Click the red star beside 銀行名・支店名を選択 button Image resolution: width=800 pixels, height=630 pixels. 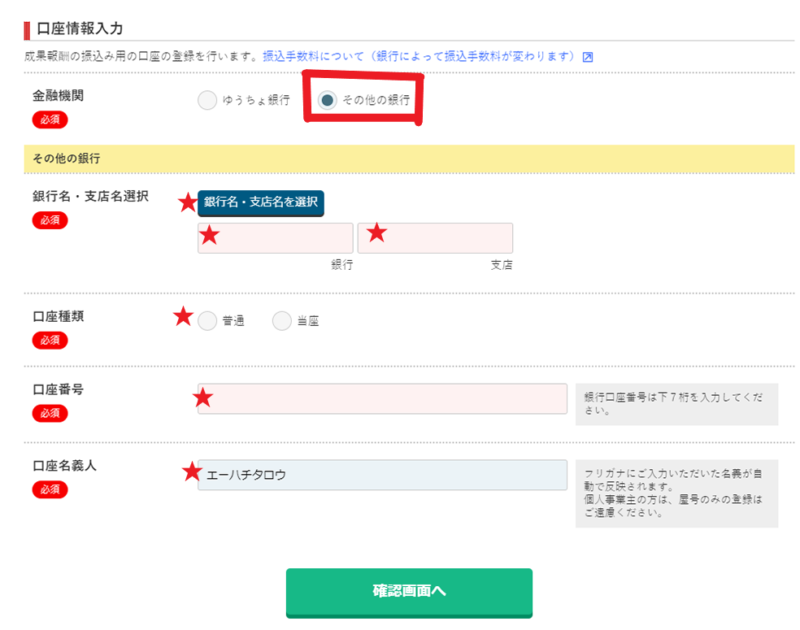187,203
